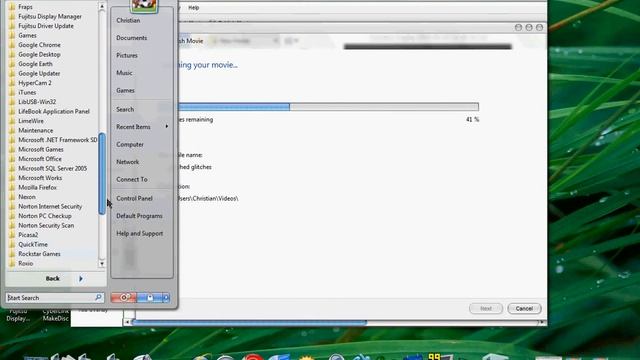Click the movie publishing progress bar
Image resolution: width=640 pixels, height=360 pixels.
click(328, 107)
